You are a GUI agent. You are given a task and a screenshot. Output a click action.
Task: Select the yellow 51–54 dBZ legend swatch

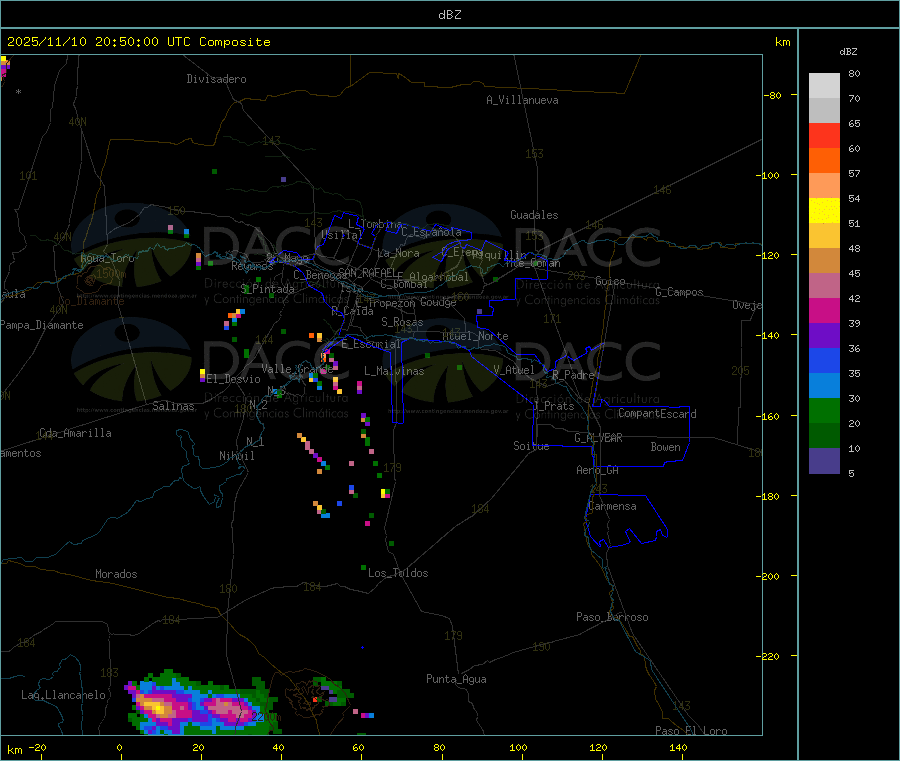824,211
